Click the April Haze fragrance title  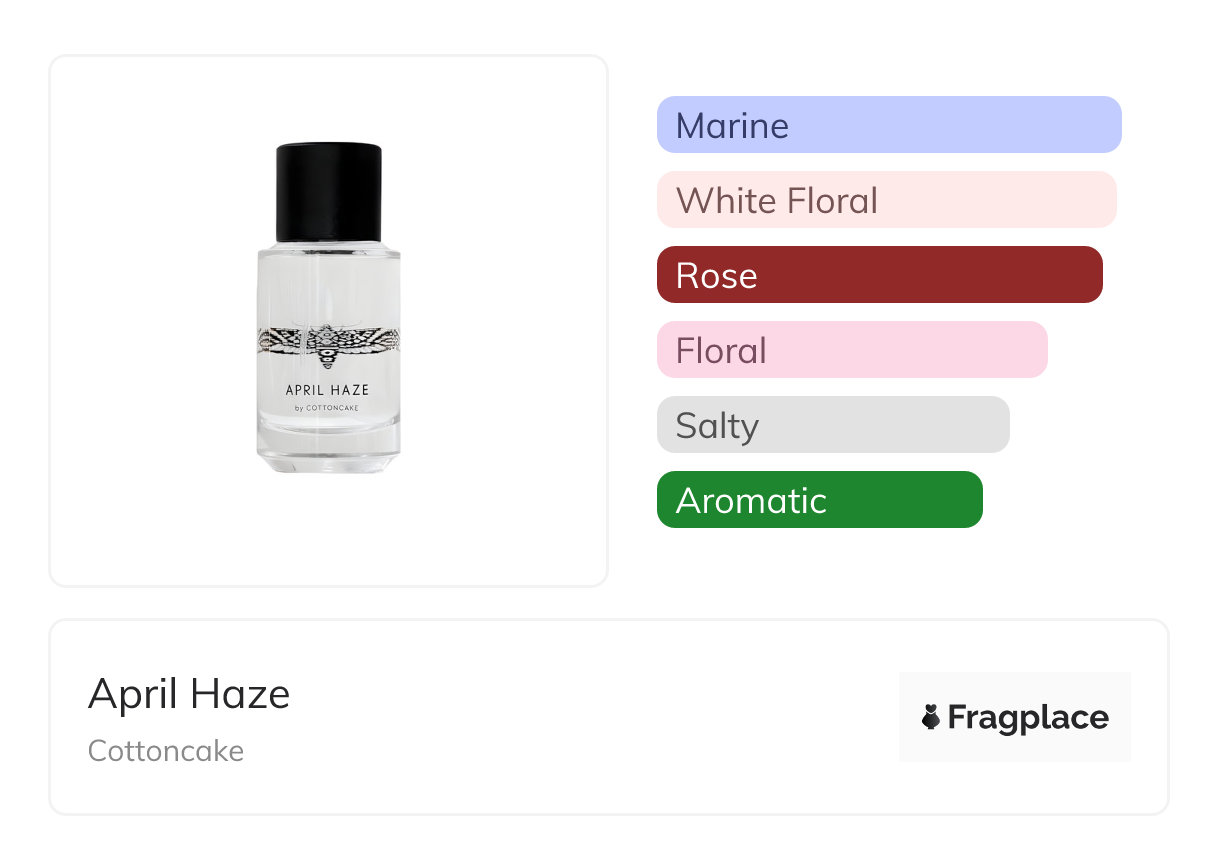point(189,694)
